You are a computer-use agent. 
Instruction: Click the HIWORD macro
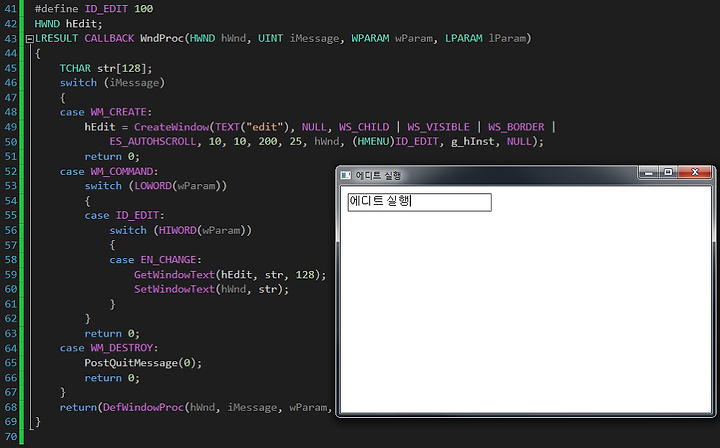pyautogui.click(x=178, y=230)
